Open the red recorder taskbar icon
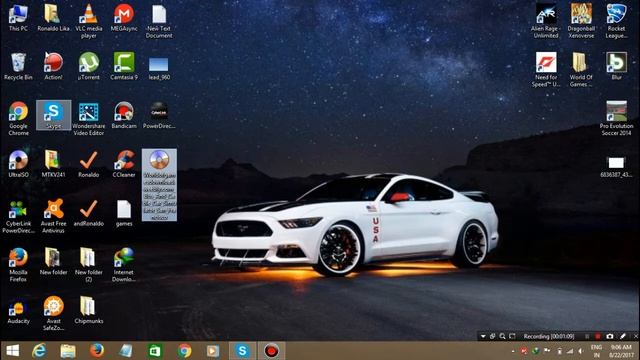This screenshot has width=640, height=360. [271, 351]
